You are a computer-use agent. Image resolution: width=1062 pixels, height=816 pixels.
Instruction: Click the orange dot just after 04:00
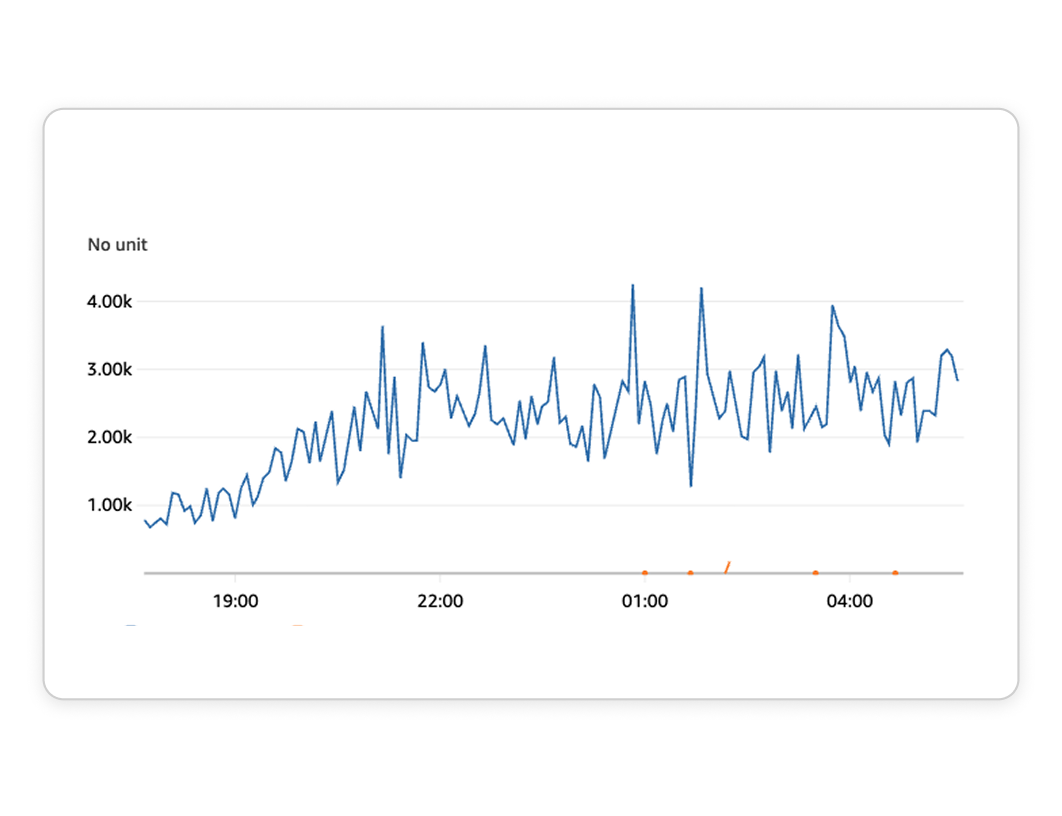pos(895,573)
